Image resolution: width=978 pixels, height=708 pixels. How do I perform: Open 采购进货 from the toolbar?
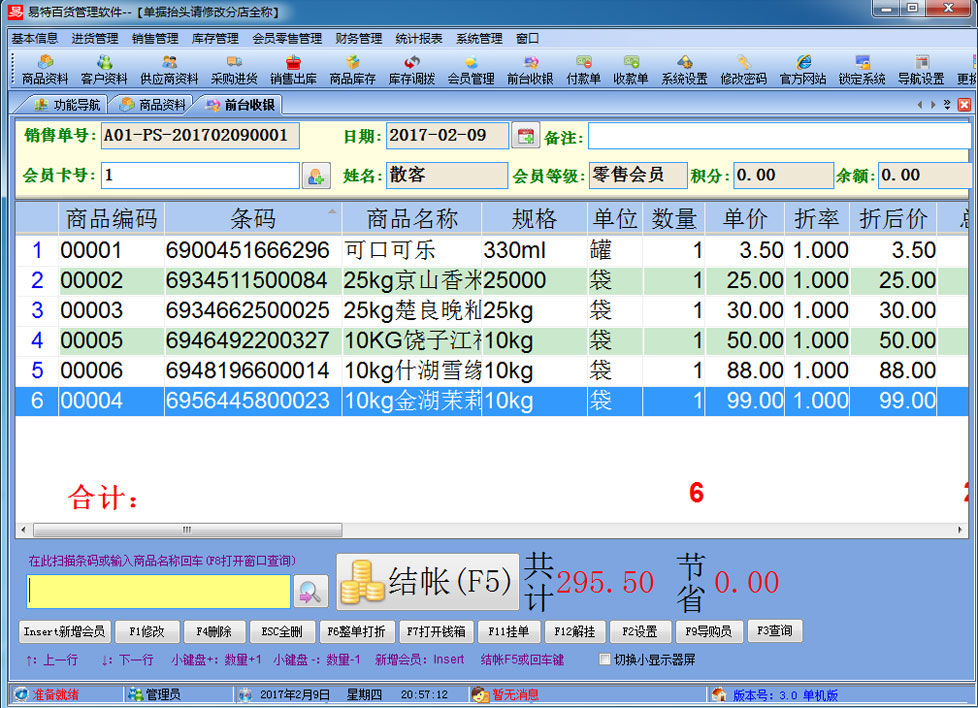(x=234, y=70)
